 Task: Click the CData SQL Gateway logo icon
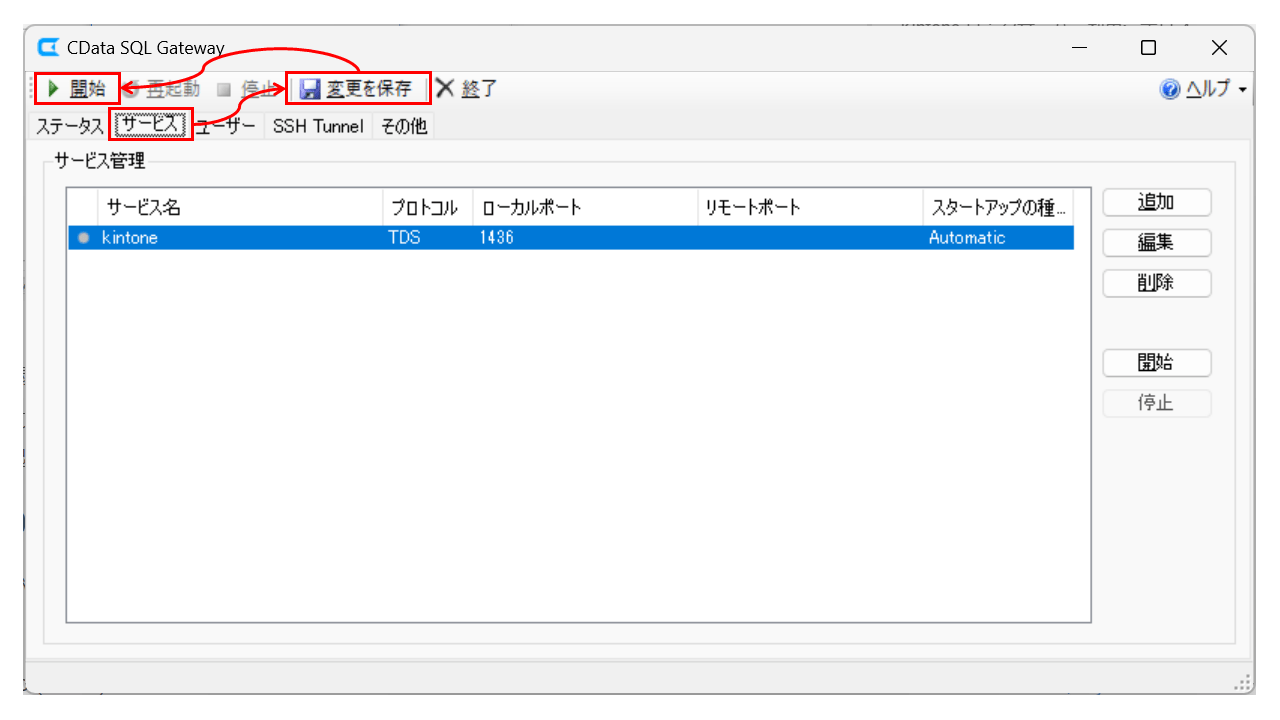(x=48, y=47)
